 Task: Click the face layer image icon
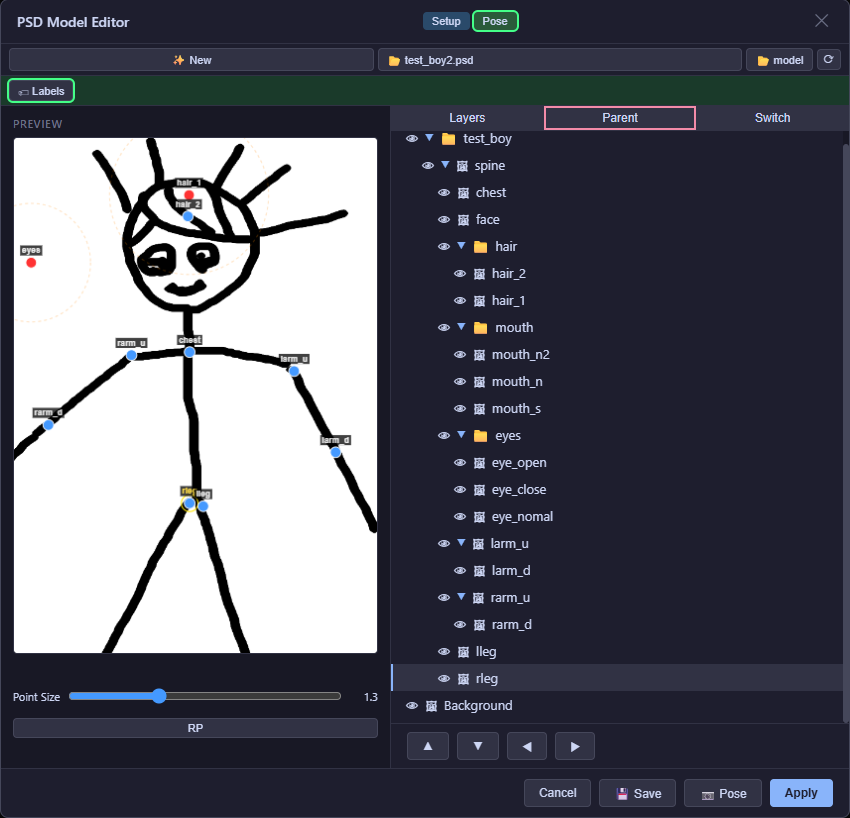click(463, 220)
